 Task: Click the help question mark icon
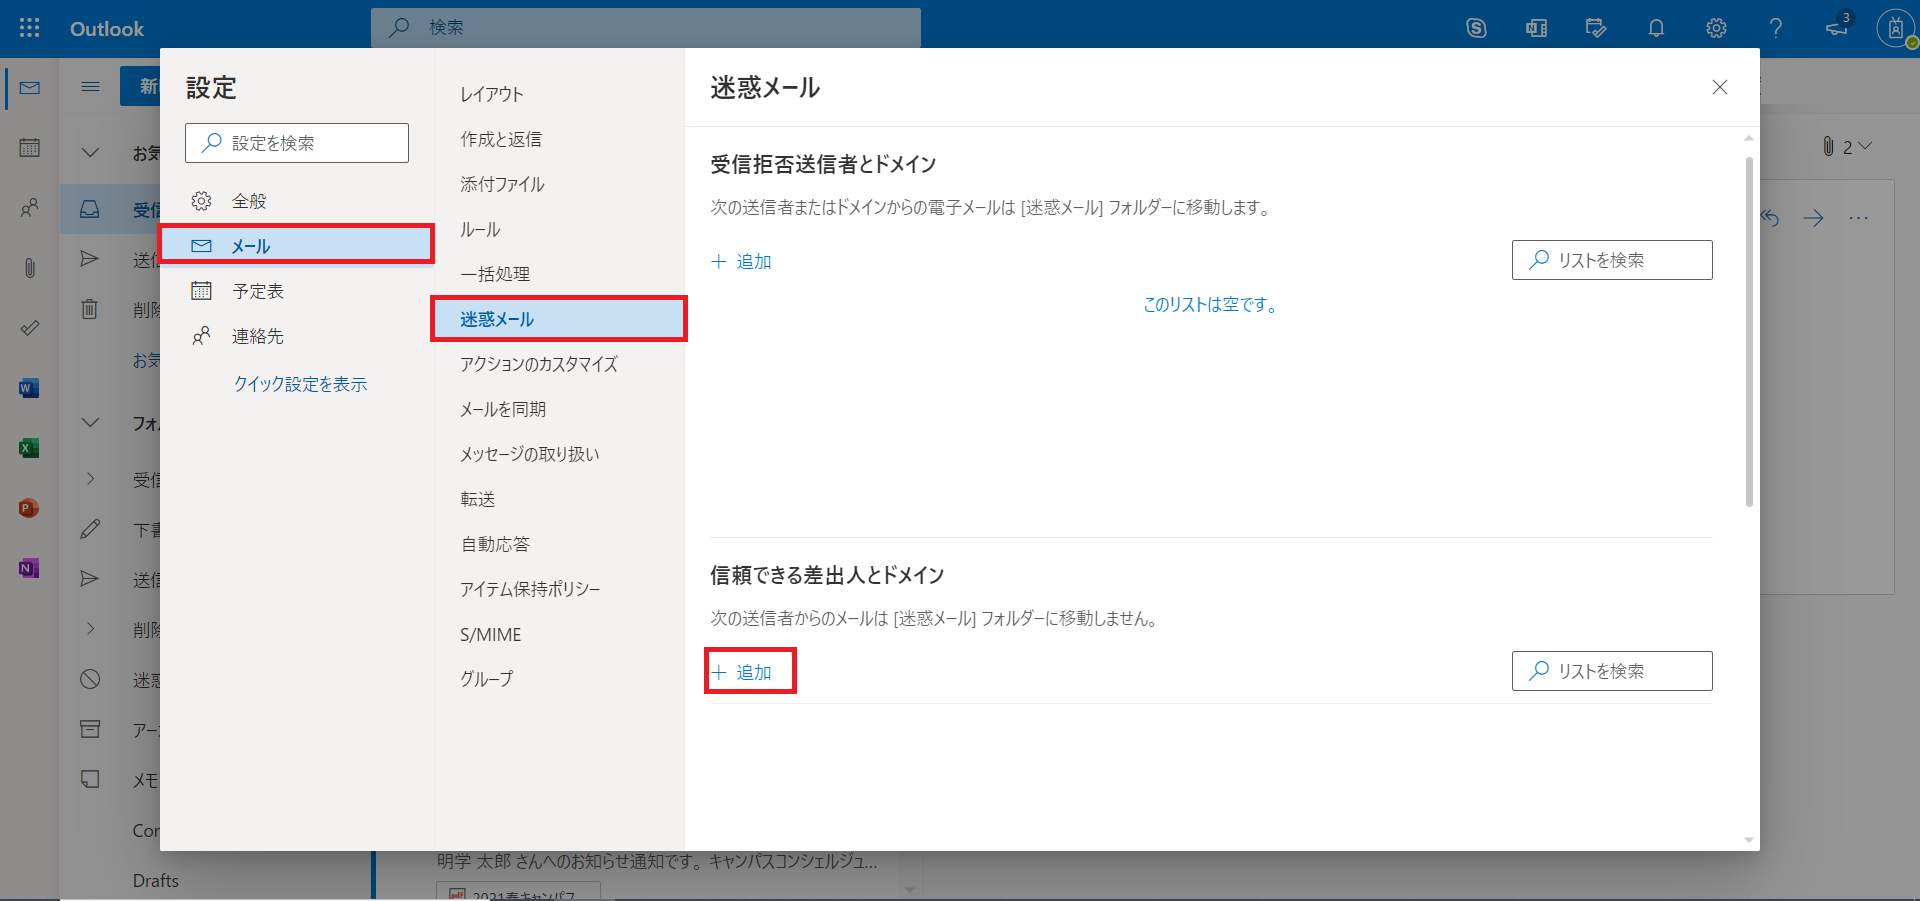[1775, 28]
